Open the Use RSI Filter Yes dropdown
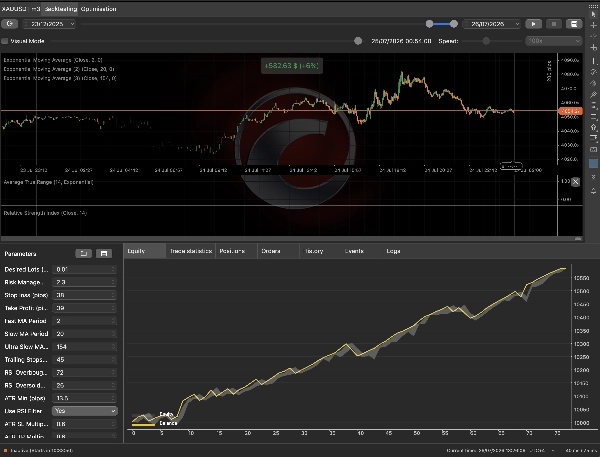Image resolution: width=600 pixels, height=457 pixels. coord(85,411)
